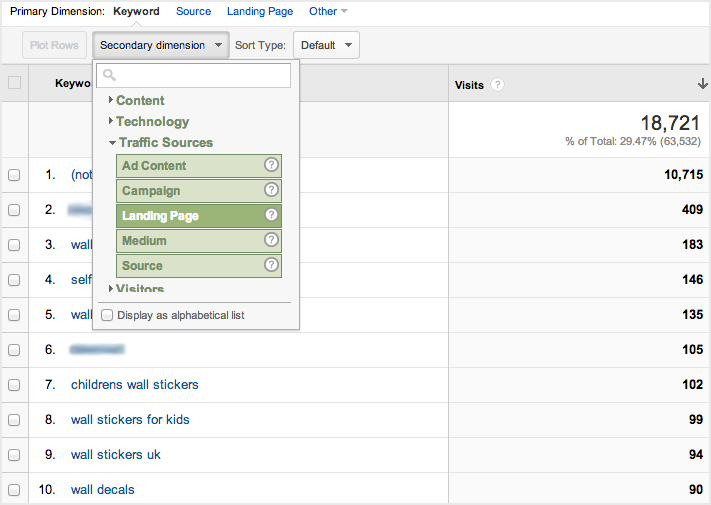Collapse the Traffic Sources group

tap(165, 143)
